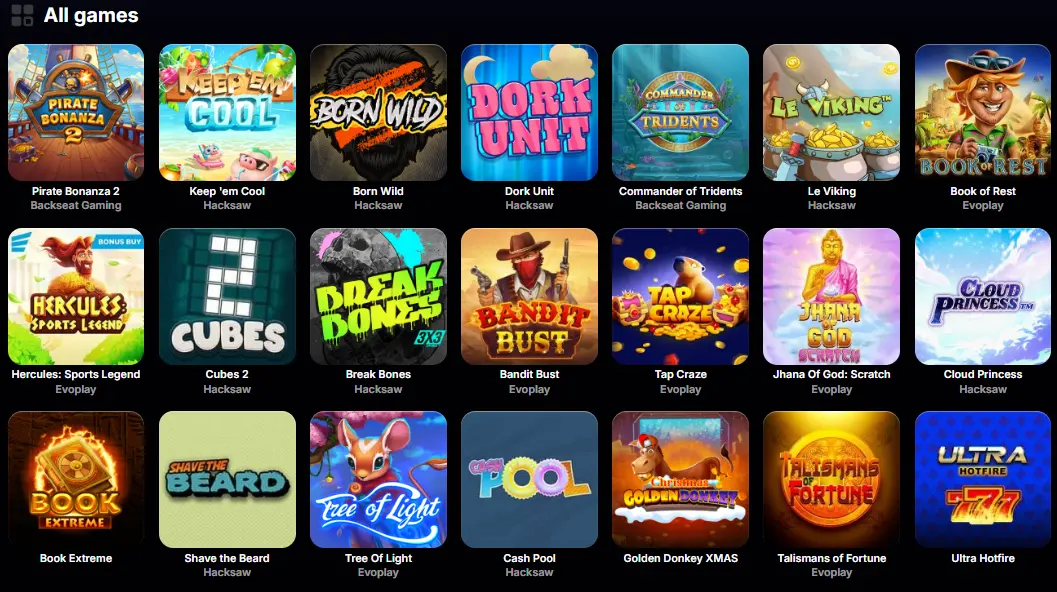Click the All games grid icon
The height and width of the screenshot is (592, 1057).
22,15
